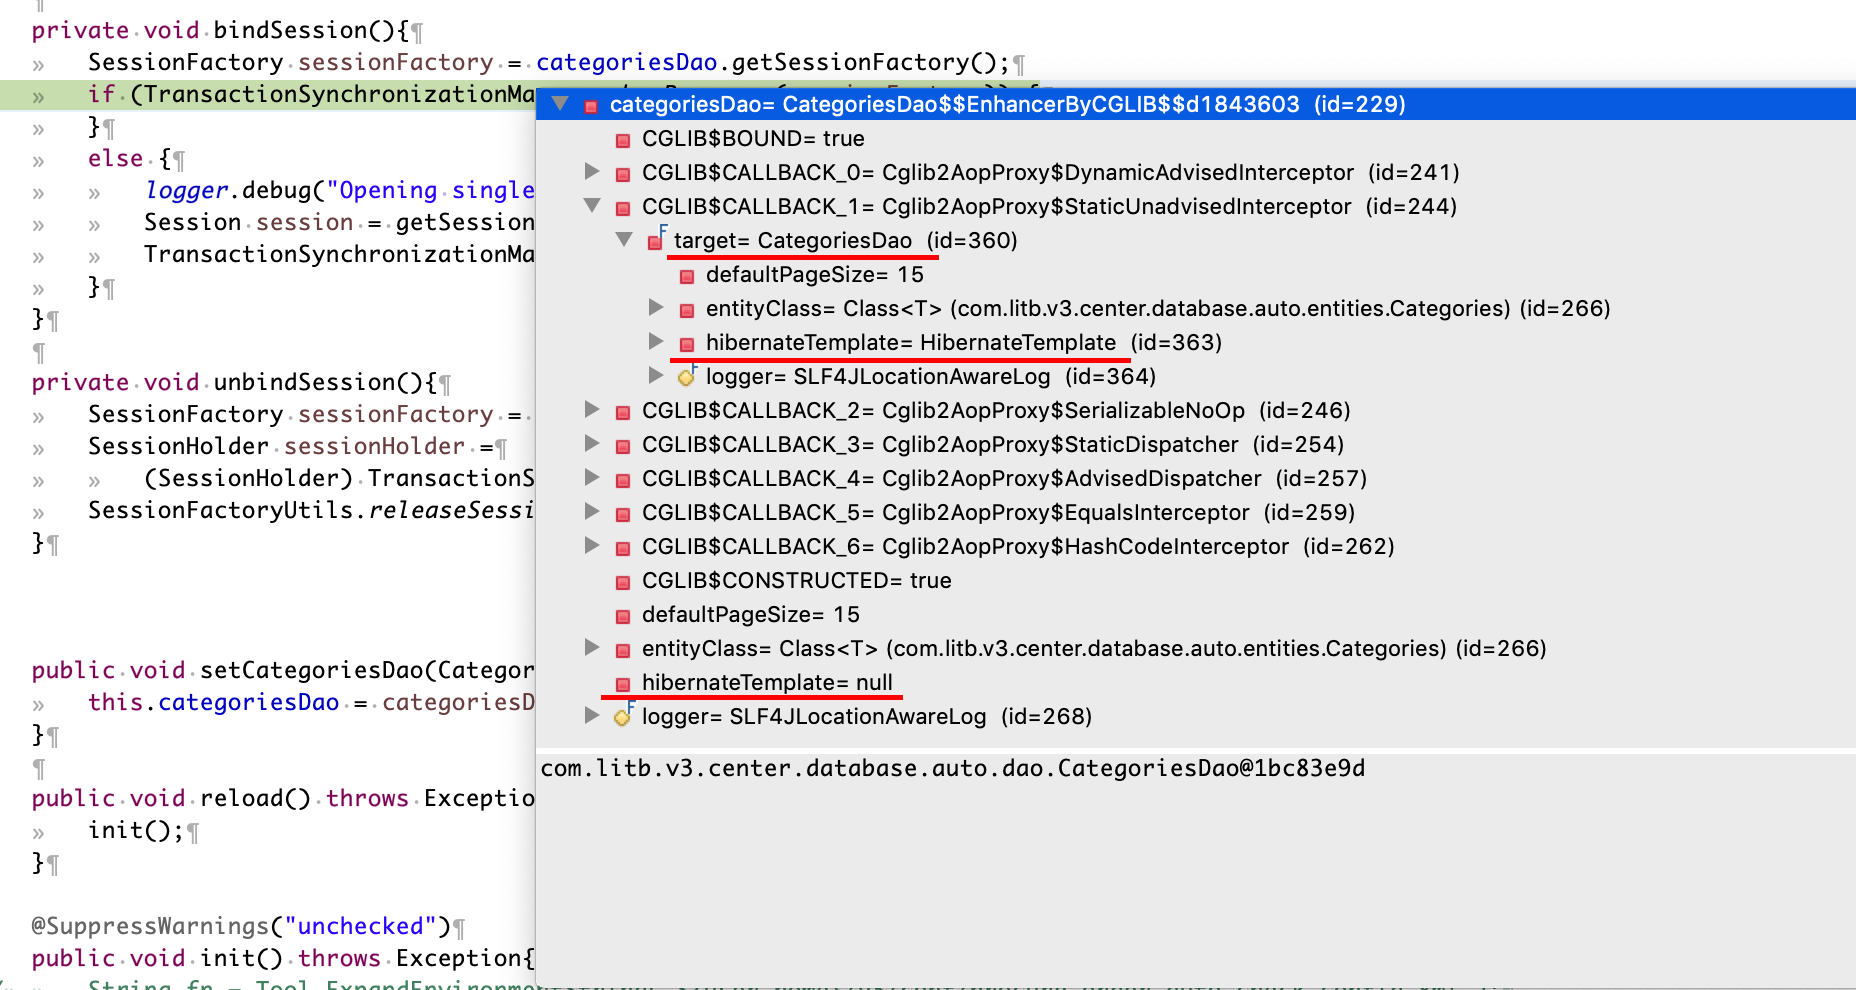Click field icon of CGLIB$CALLBACK_2

pos(623,412)
